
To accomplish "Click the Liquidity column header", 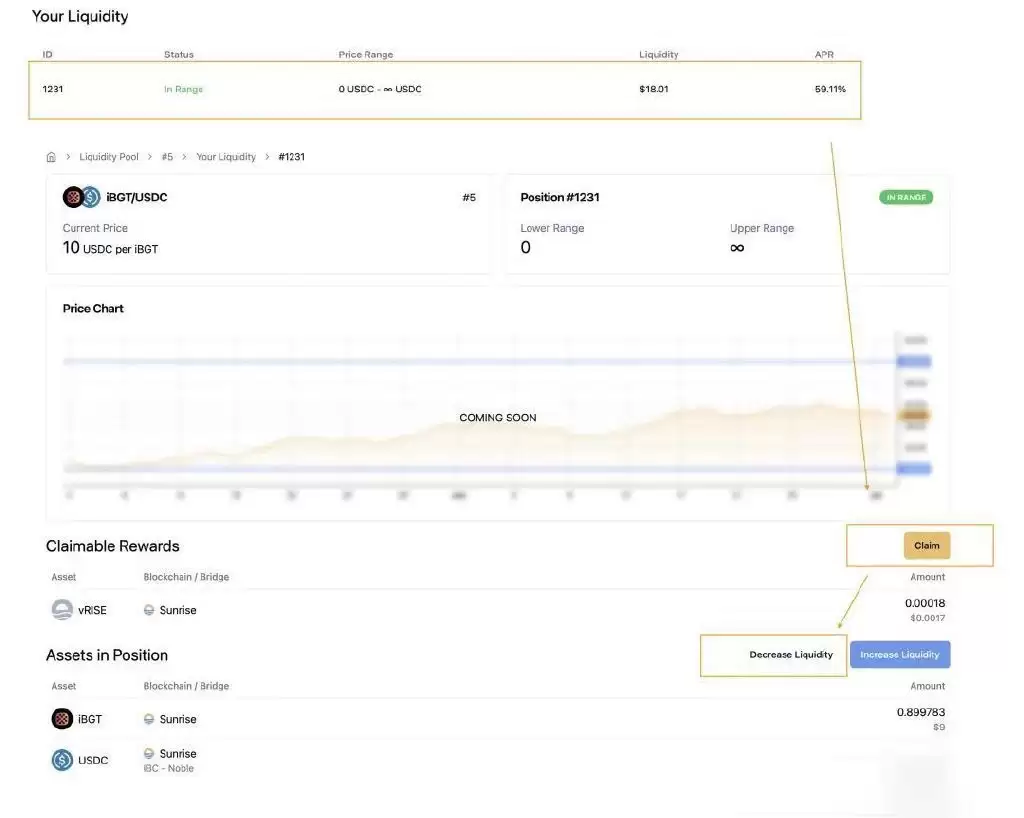I will point(659,54).
